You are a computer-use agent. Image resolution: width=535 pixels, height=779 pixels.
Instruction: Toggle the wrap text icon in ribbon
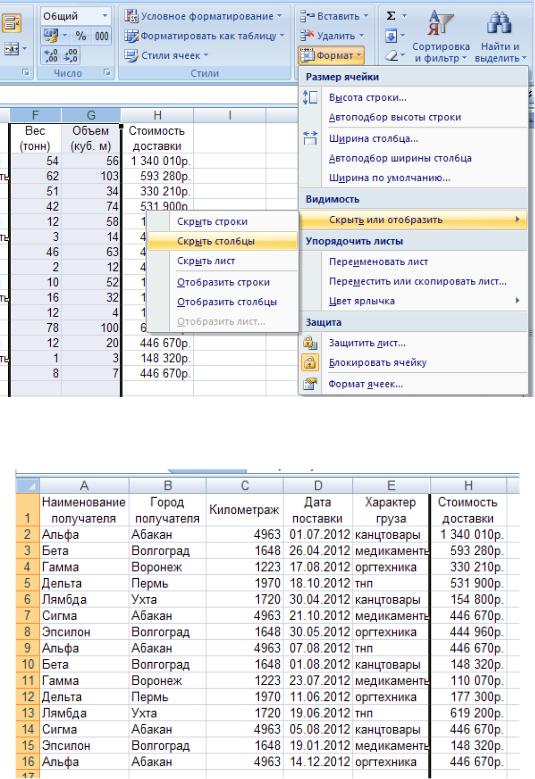pyautogui.click(x=11, y=22)
